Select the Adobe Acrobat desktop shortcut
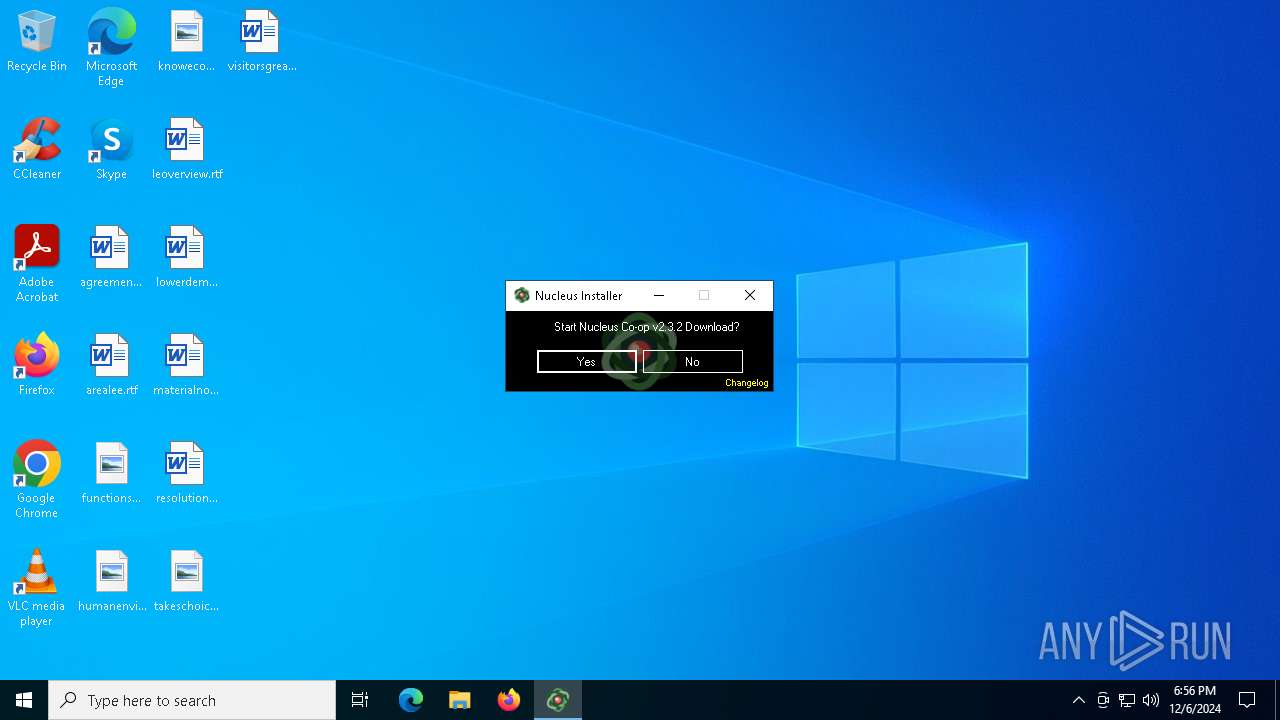This screenshot has width=1280, height=720. tap(37, 264)
